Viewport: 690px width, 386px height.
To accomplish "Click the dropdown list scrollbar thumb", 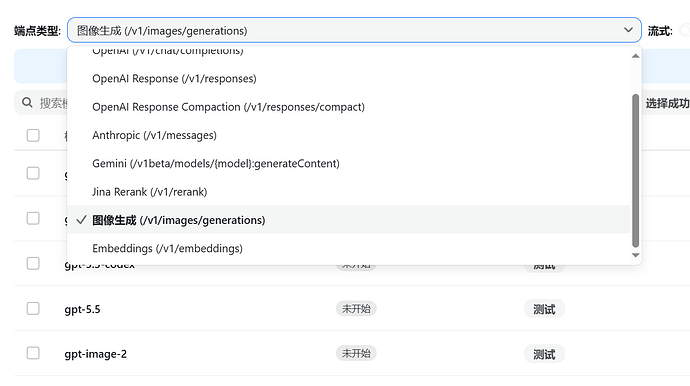I will pyautogui.click(x=635, y=171).
